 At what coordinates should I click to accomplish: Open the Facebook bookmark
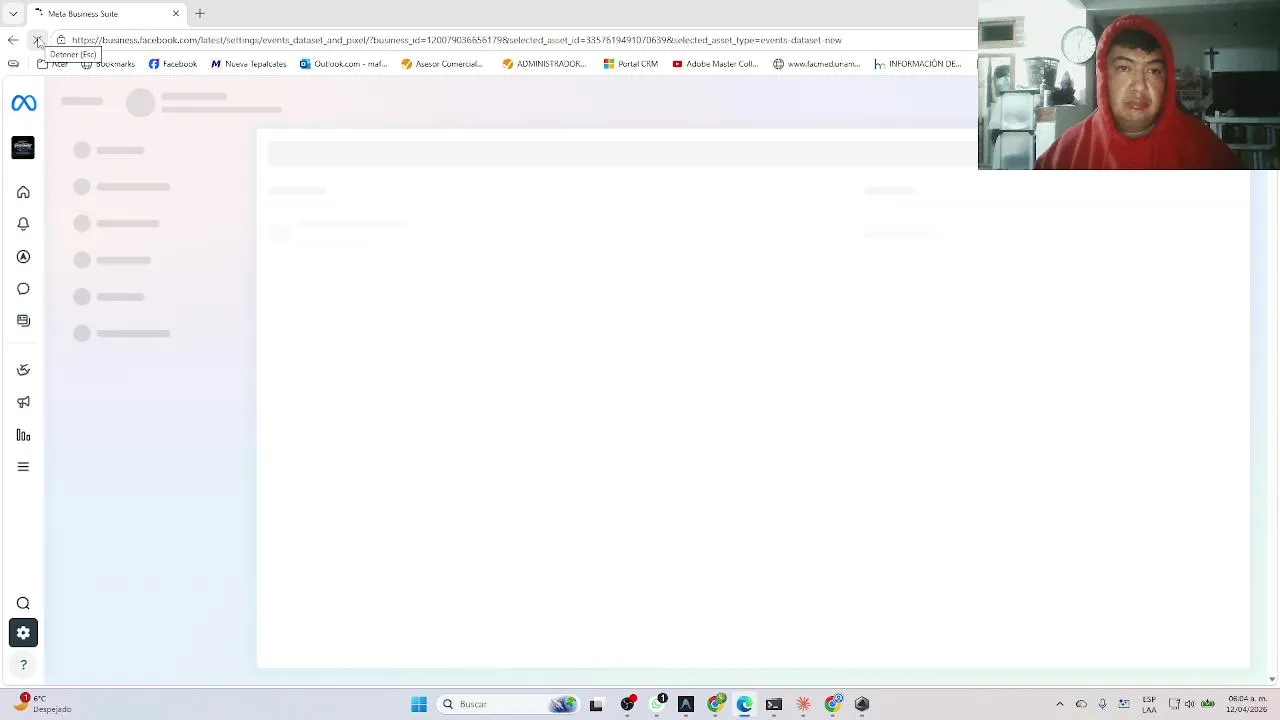click(173, 64)
